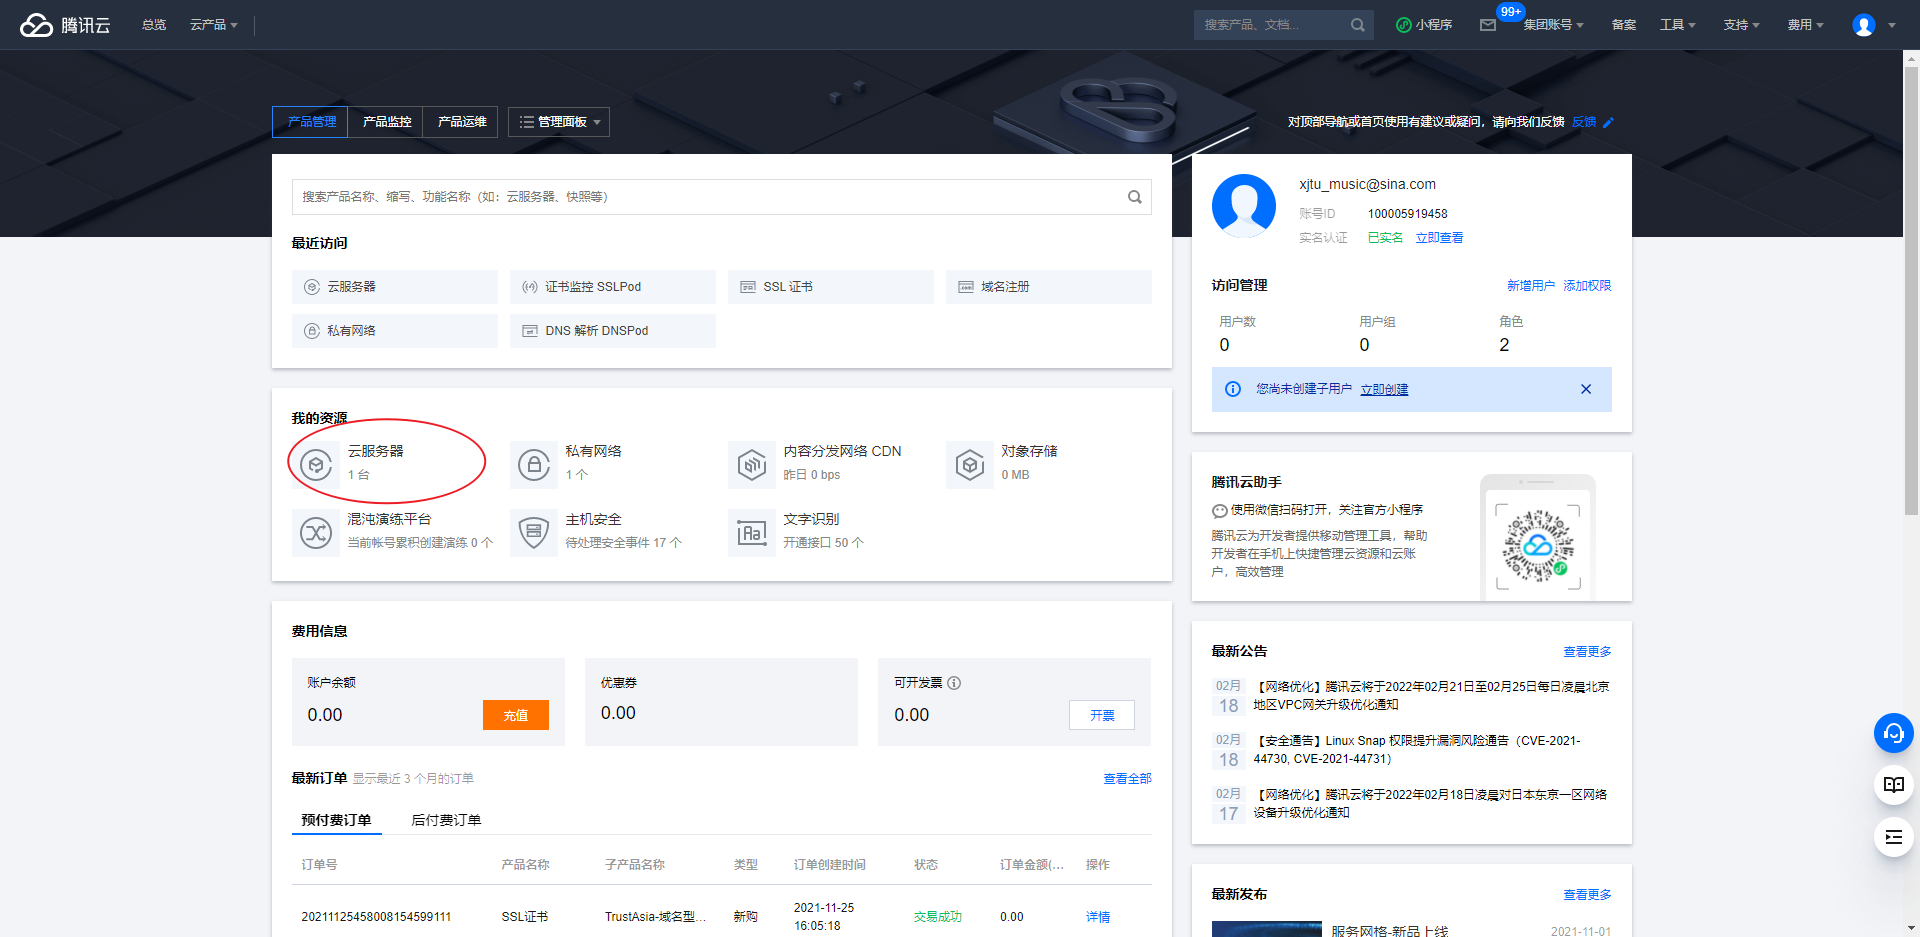Open the Linux Snap vulnerability announcement
The width and height of the screenshot is (1920, 937).
1417,750
